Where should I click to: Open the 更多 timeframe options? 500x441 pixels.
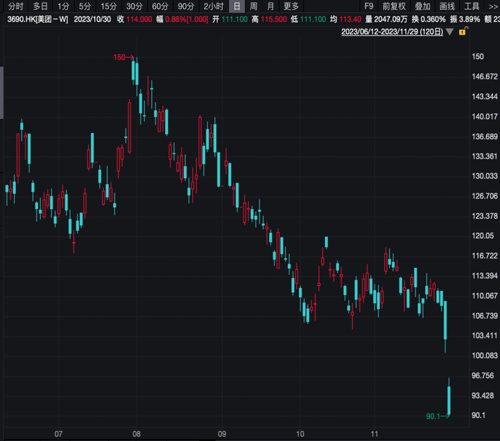click(x=291, y=6)
